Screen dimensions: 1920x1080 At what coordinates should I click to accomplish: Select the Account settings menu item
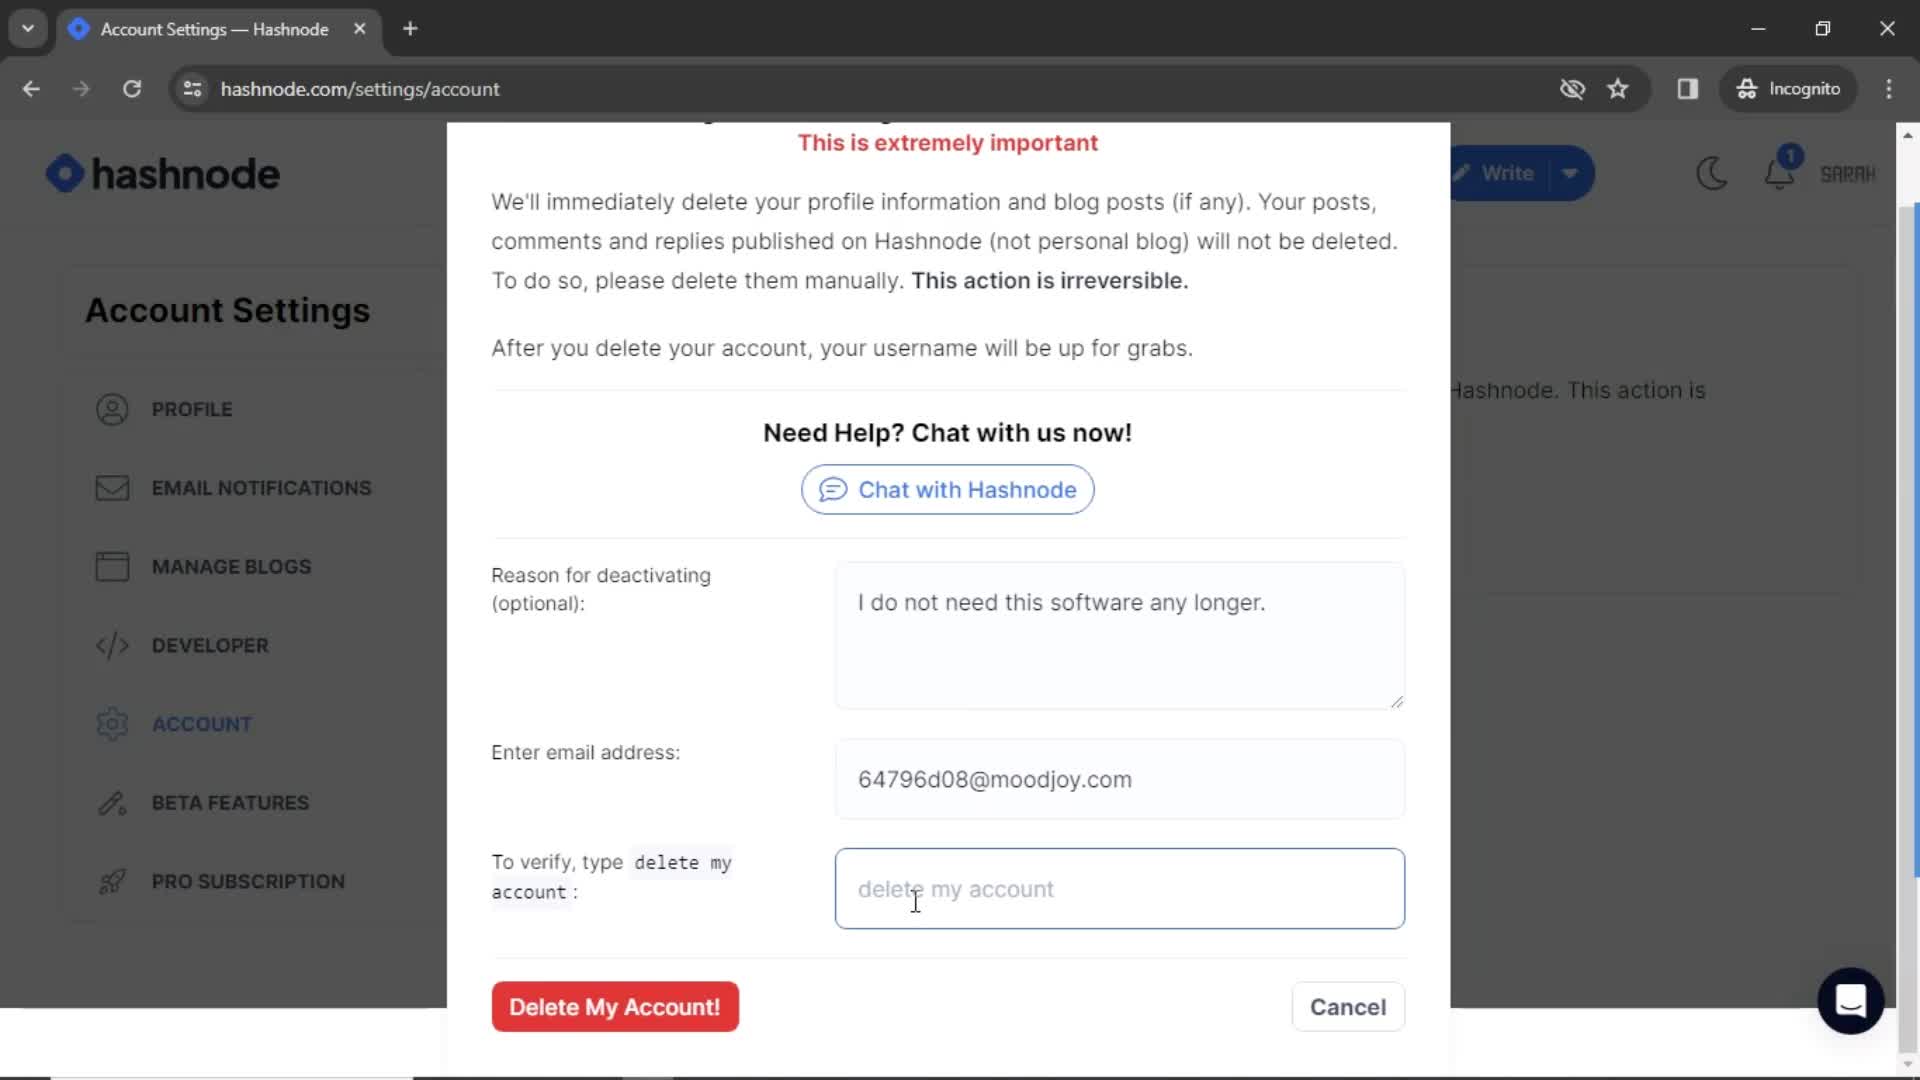202,724
